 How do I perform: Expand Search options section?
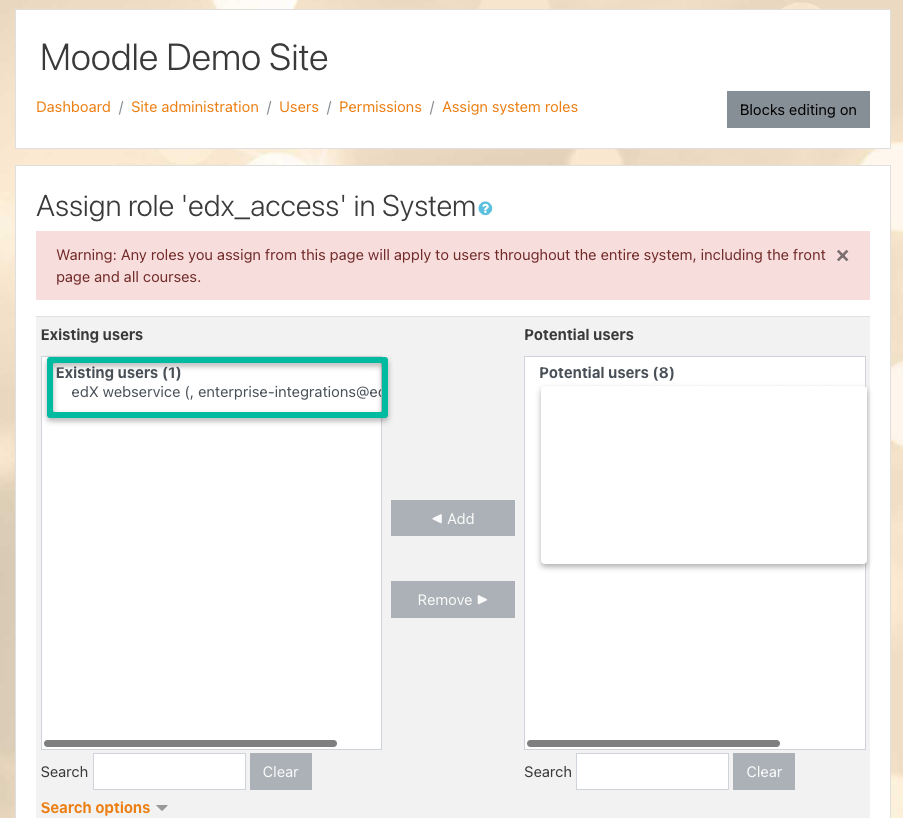[104, 807]
